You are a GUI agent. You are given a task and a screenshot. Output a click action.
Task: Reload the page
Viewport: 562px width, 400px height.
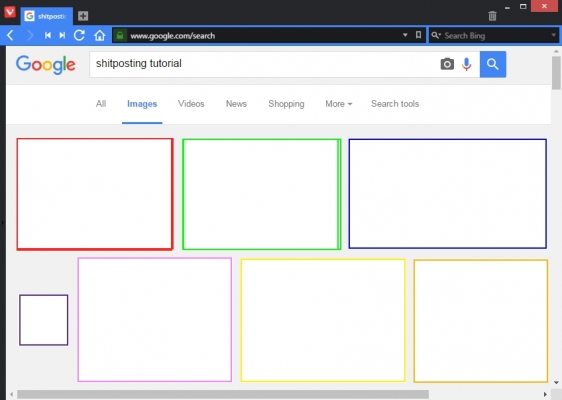[79, 35]
